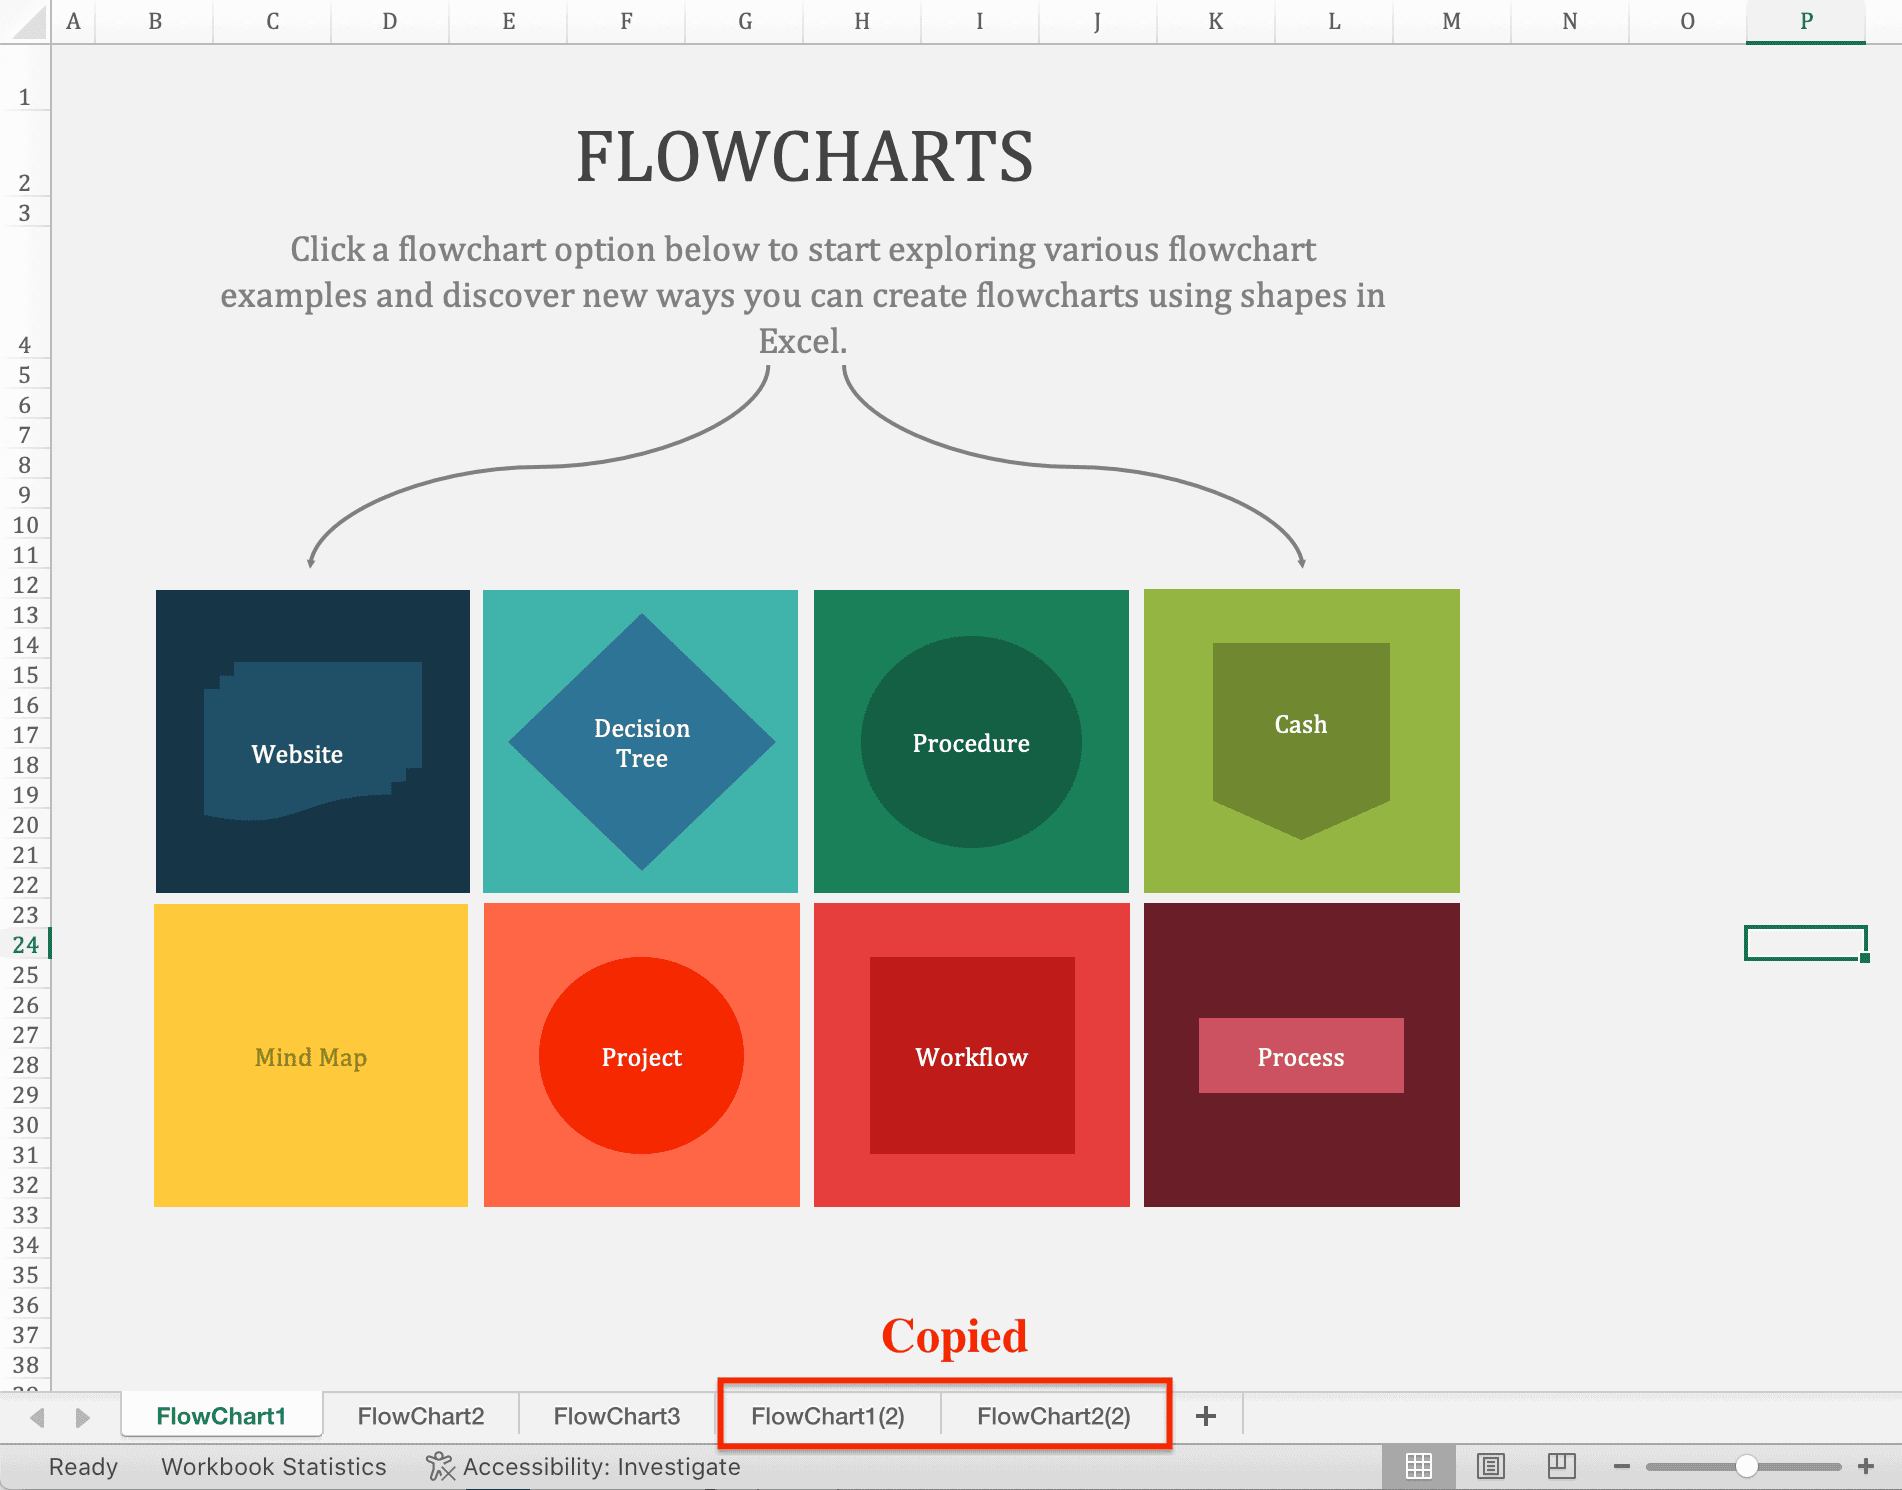1902x1490 pixels.
Task: Open the FlowChart3 sheet tab
Action: coord(617,1416)
